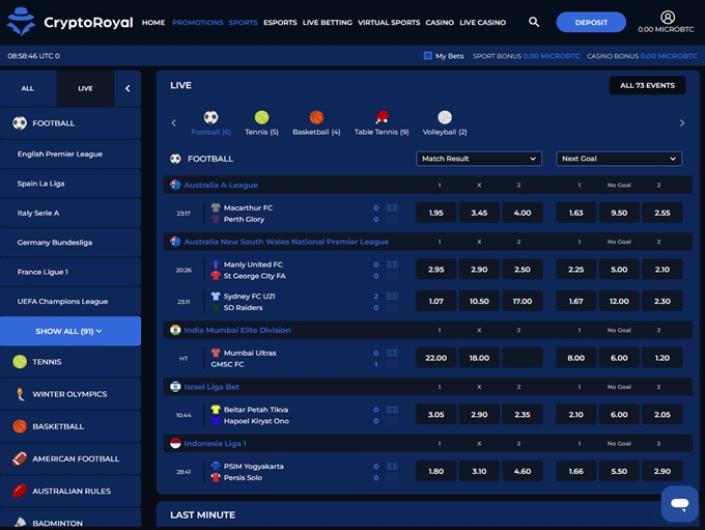Screen dimensions: 705x530
Task: Select the Basketball icon in live sports
Action: tap(316, 118)
